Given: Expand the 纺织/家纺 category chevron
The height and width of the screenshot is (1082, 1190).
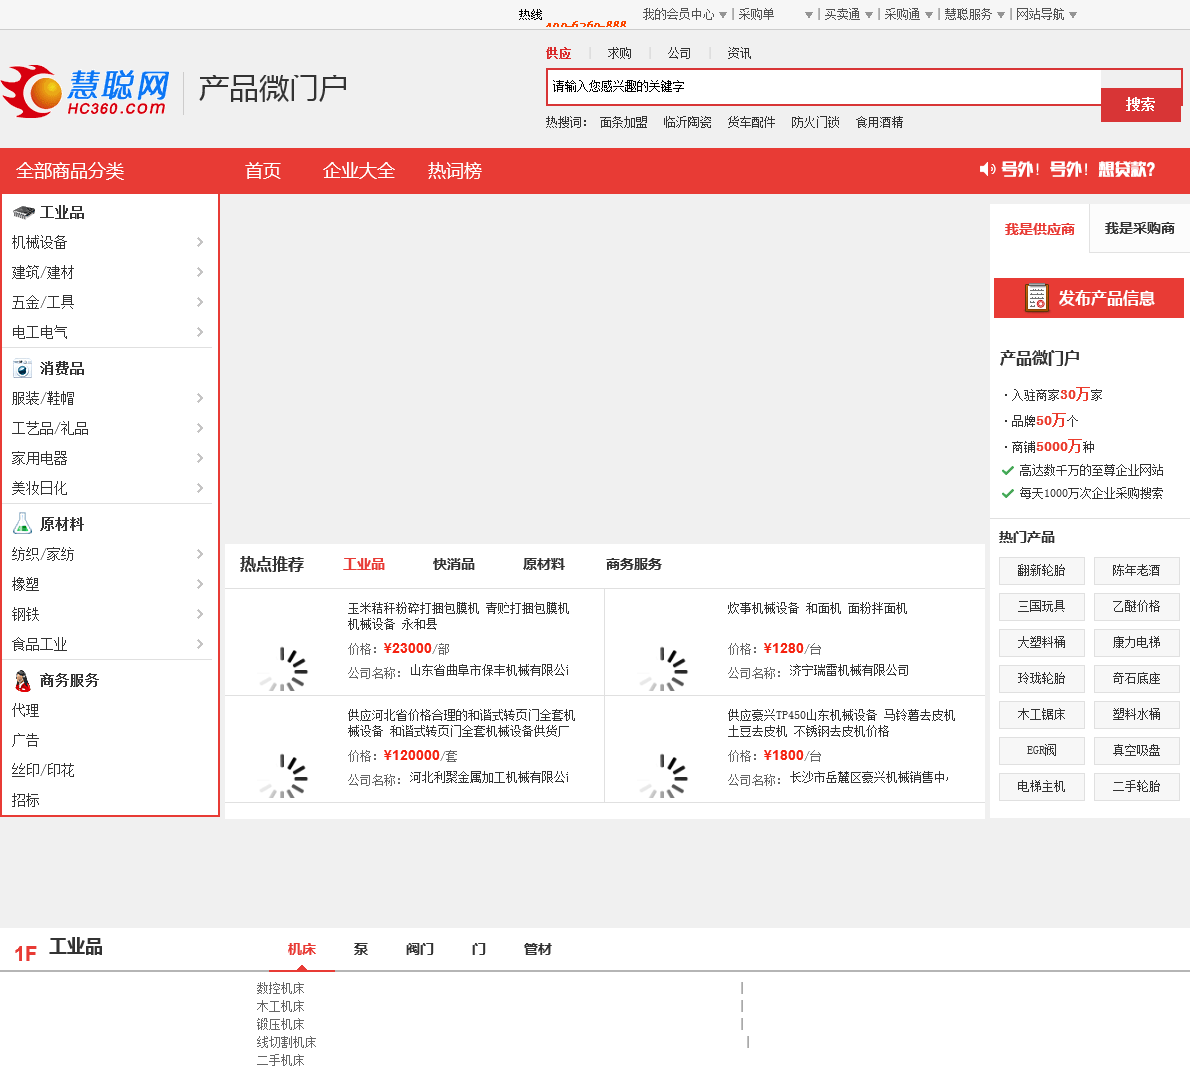Looking at the screenshot, I should click(x=200, y=554).
